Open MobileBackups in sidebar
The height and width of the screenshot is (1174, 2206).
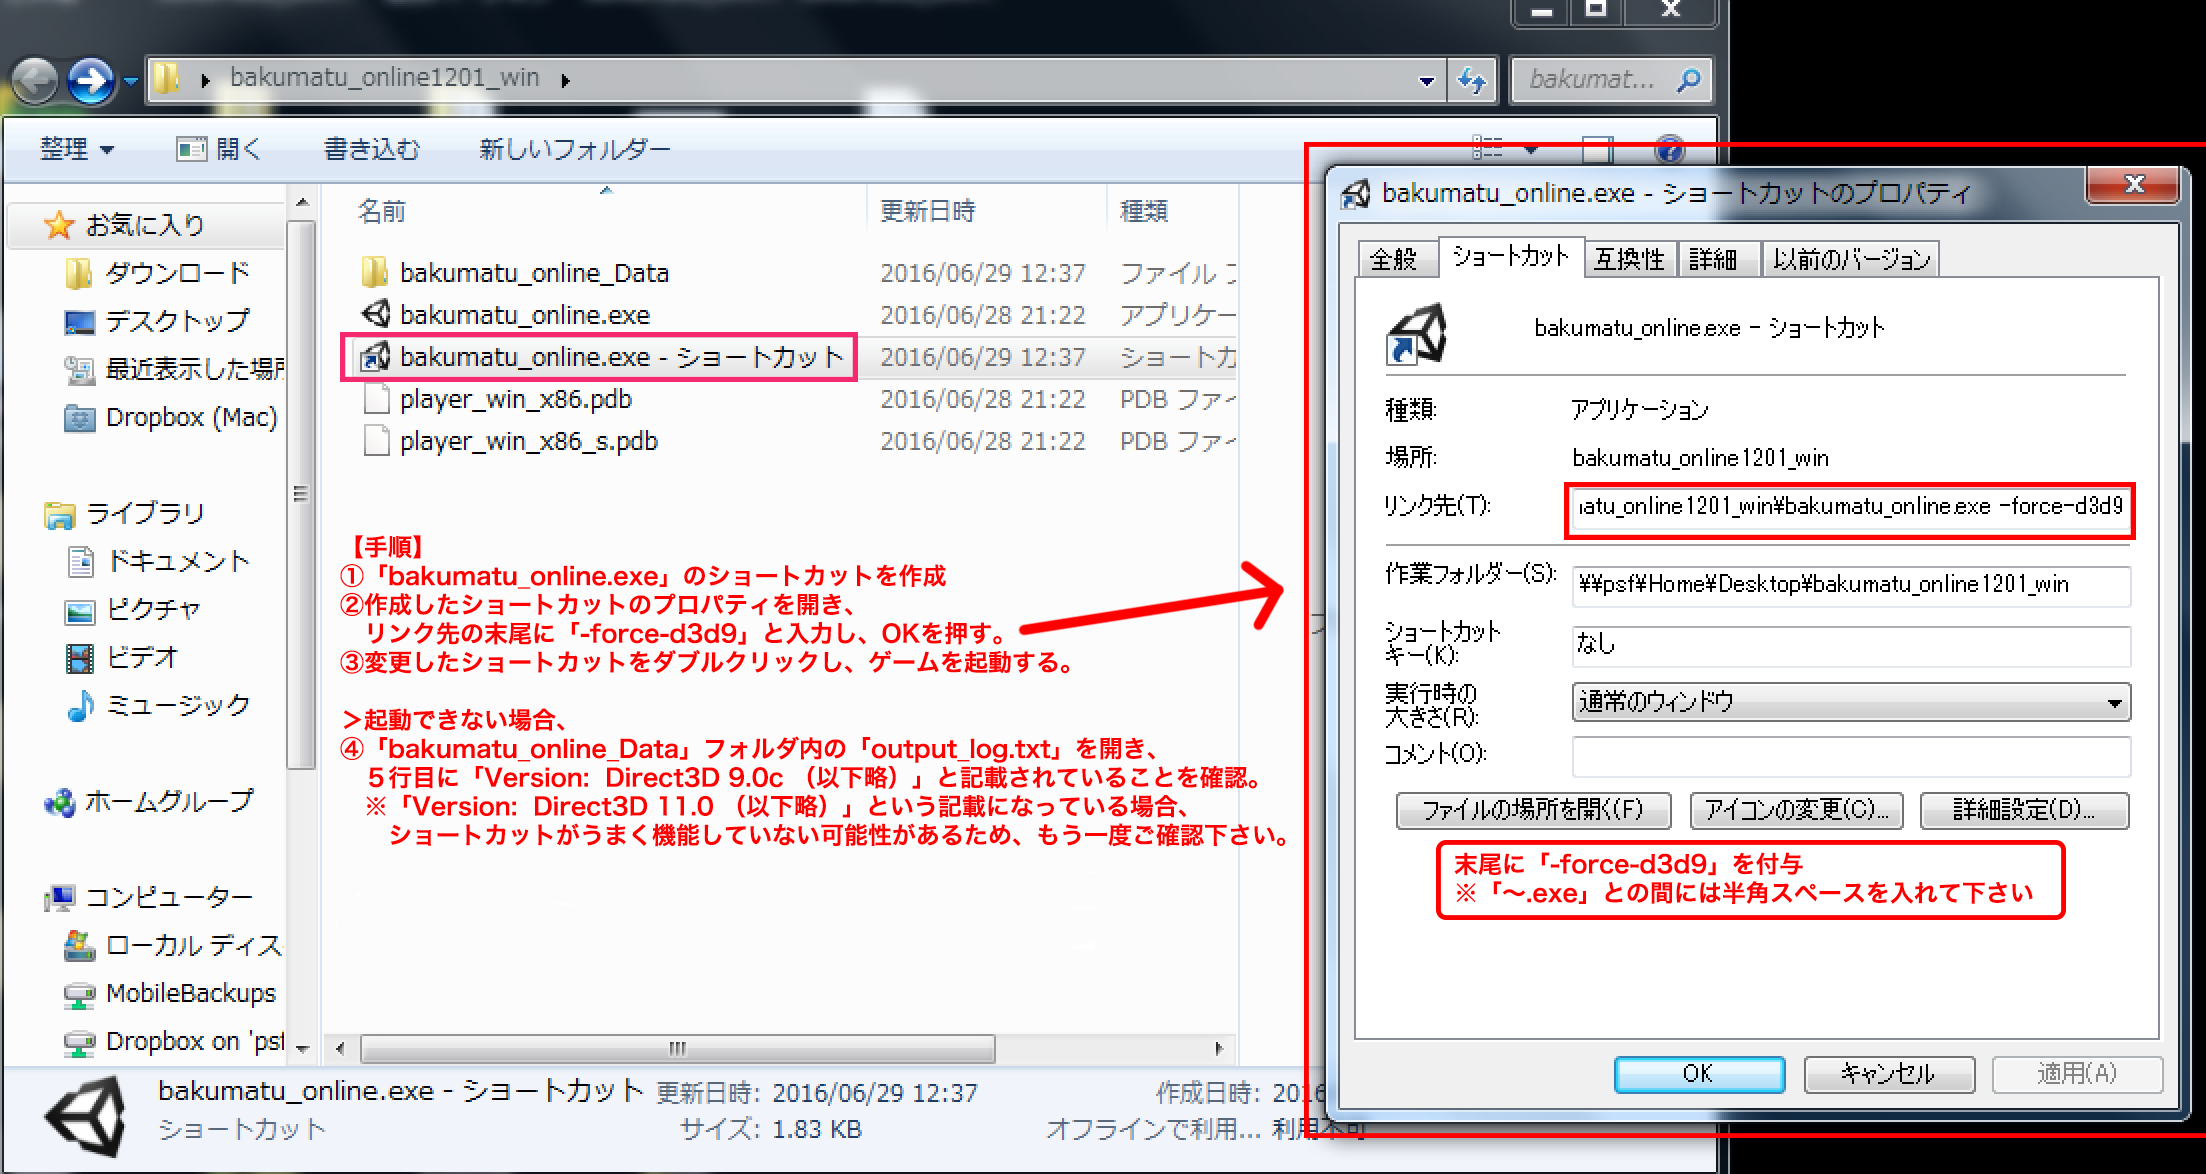pos(190,993)
